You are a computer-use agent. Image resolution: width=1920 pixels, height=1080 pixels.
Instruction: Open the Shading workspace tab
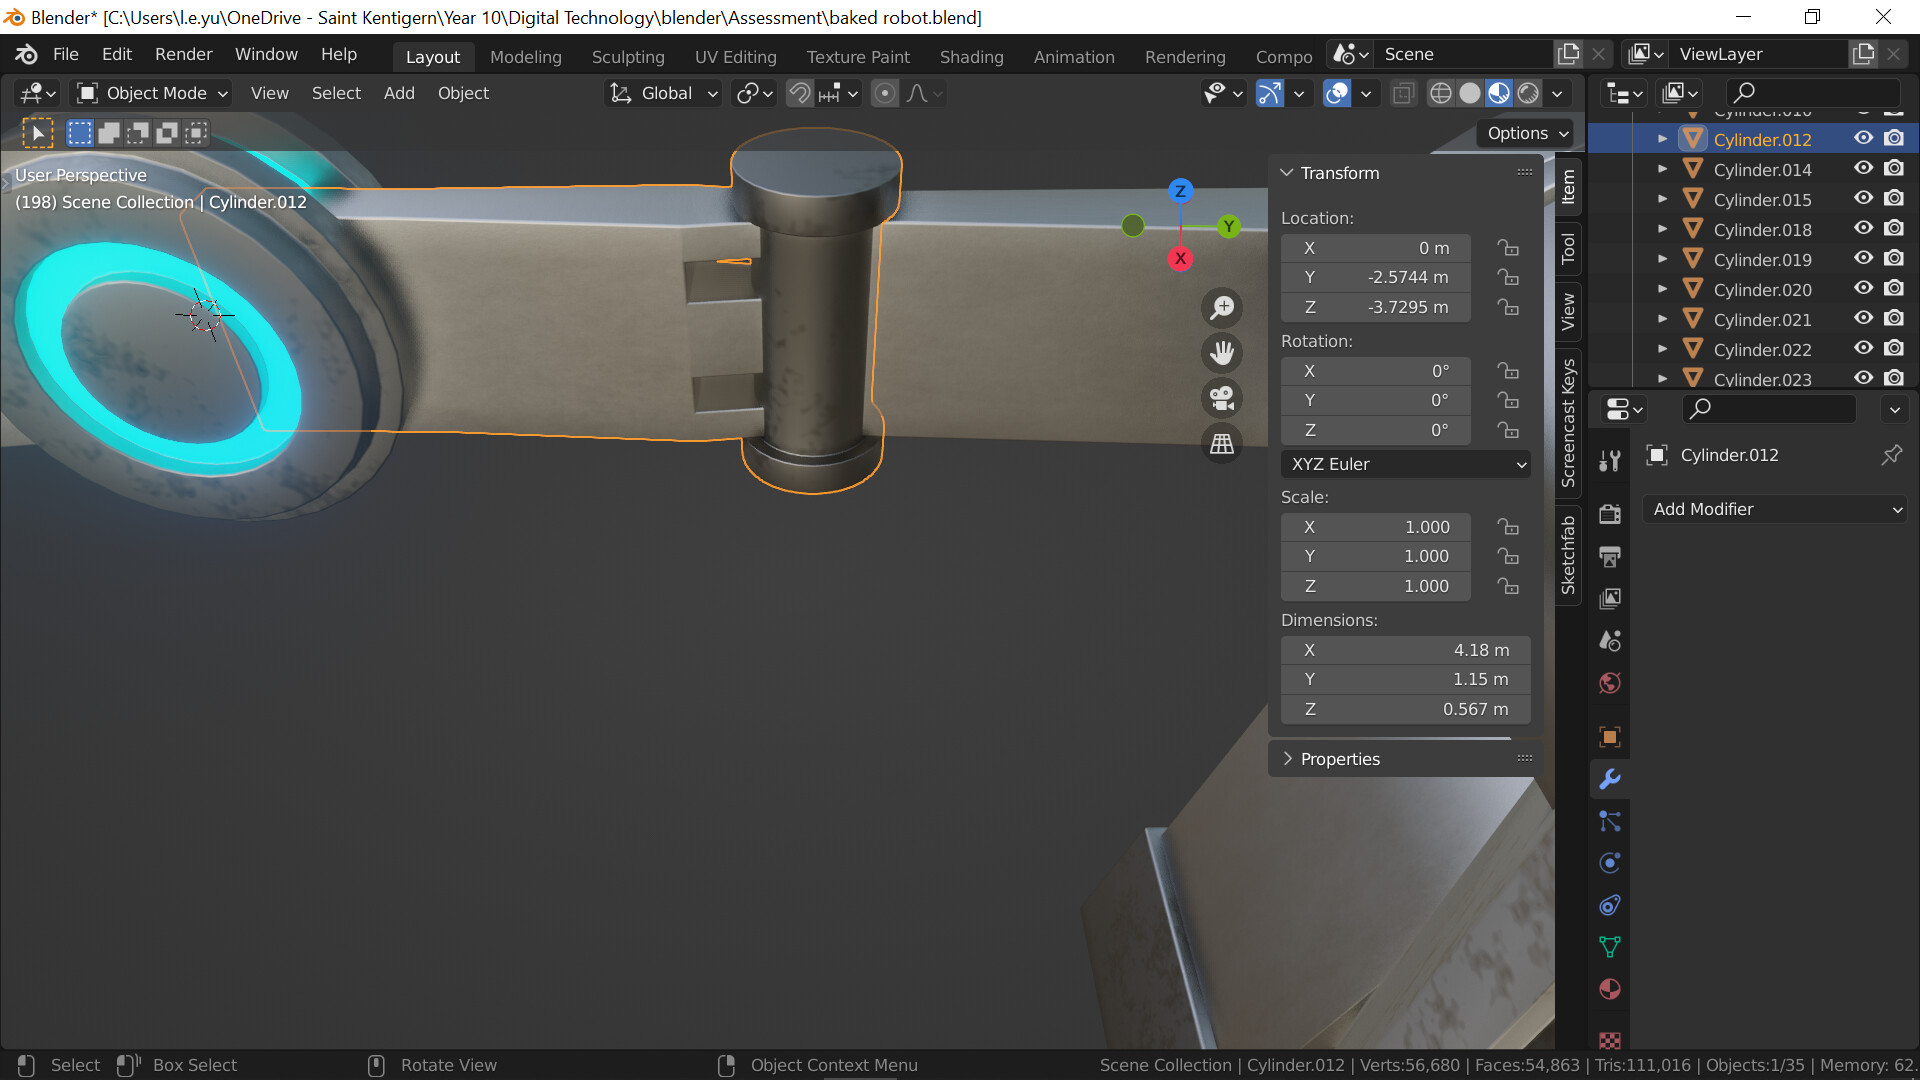pos(970,56)
